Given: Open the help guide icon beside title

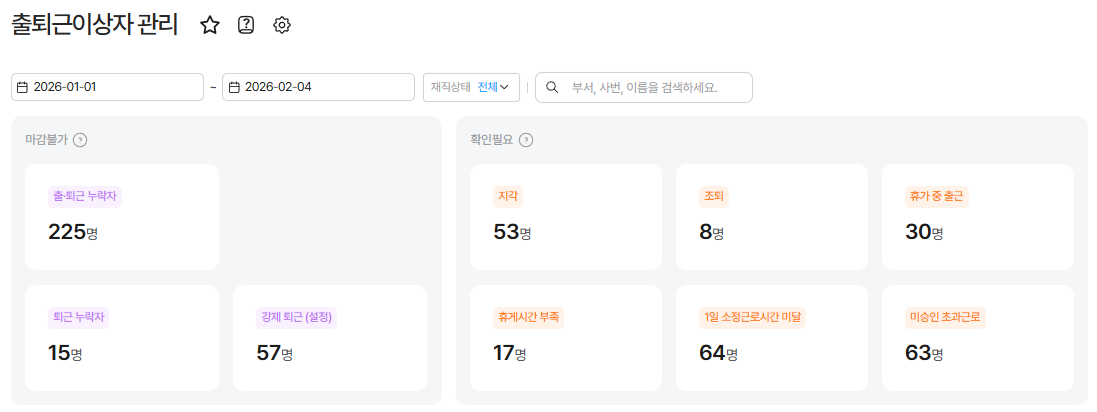Looking at the screenshot, I should 246,26.
